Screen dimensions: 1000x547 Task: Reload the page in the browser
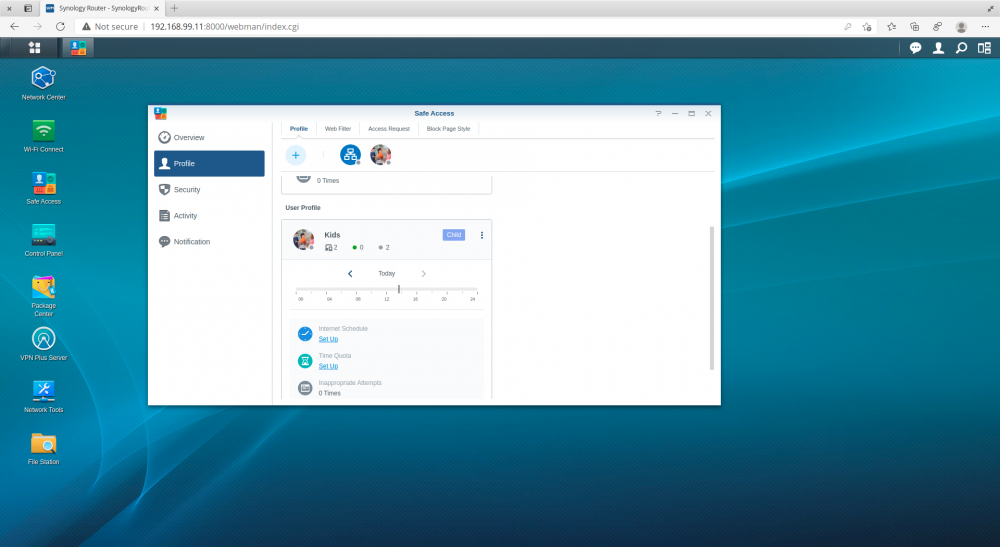(x=60, y=27)
